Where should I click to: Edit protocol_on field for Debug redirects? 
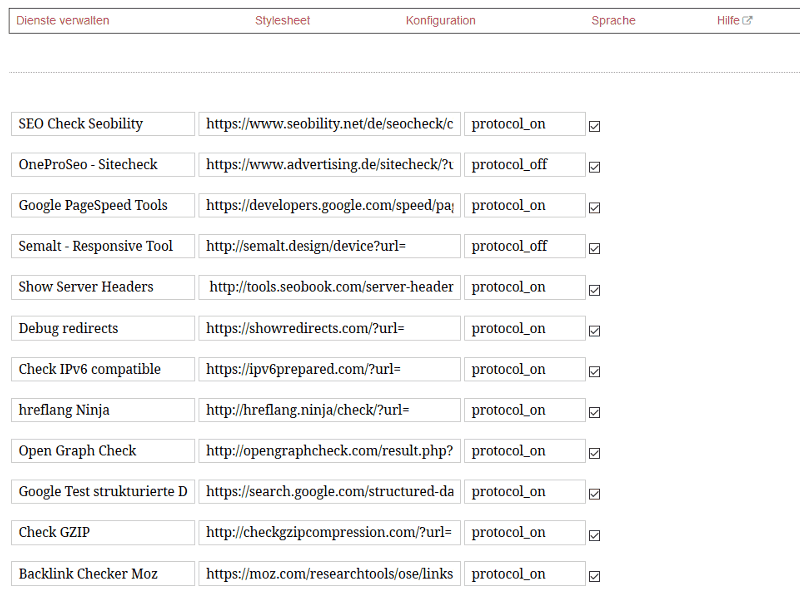pyautogui.click(x=524, y=328)
